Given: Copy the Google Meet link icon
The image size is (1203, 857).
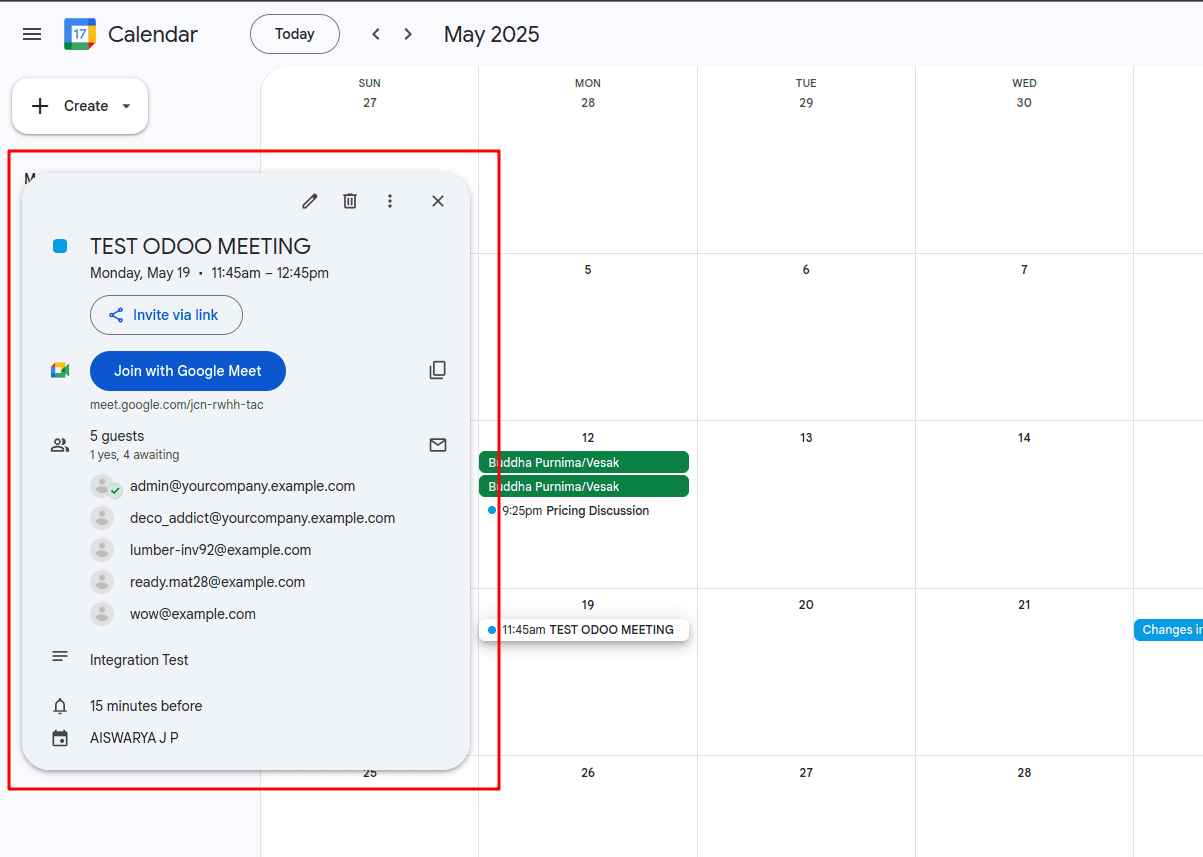Looking at the screenshot, I should 438,370.
